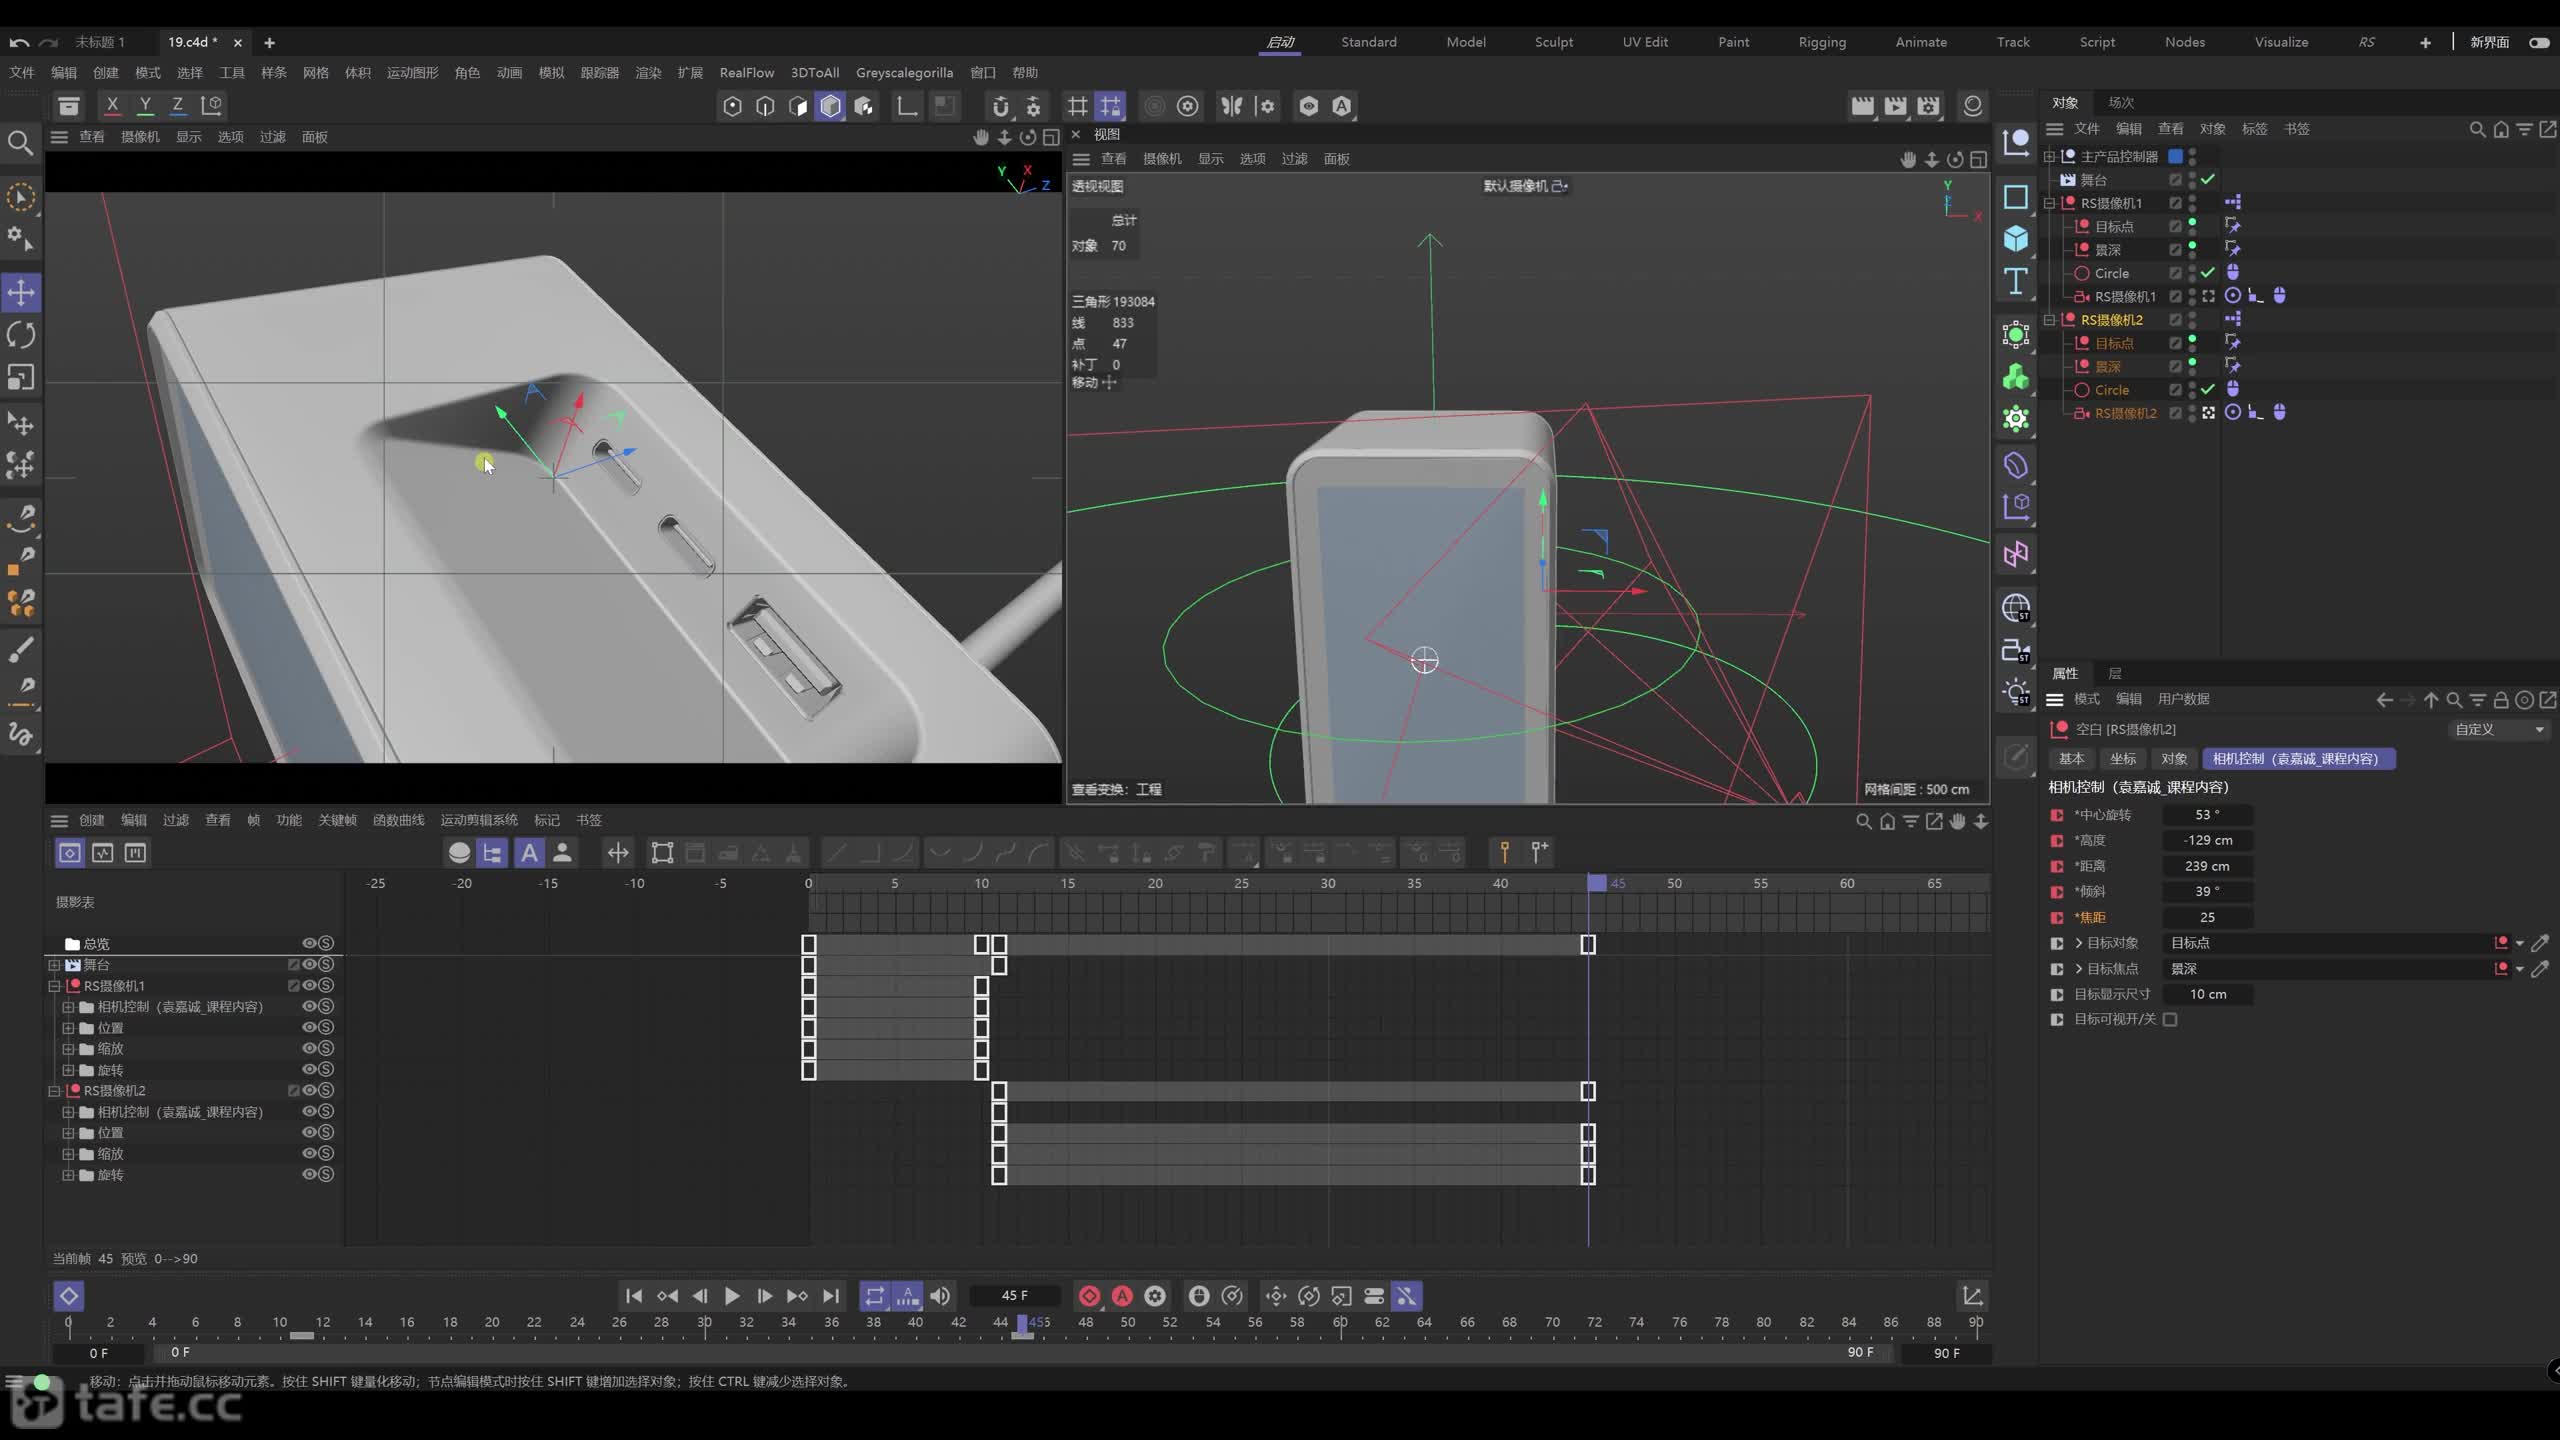Viewport: 2560px width, 1440px height.
Task: Toggle visibility eye for 舞台 timeline row
Action: pos(309,965)
